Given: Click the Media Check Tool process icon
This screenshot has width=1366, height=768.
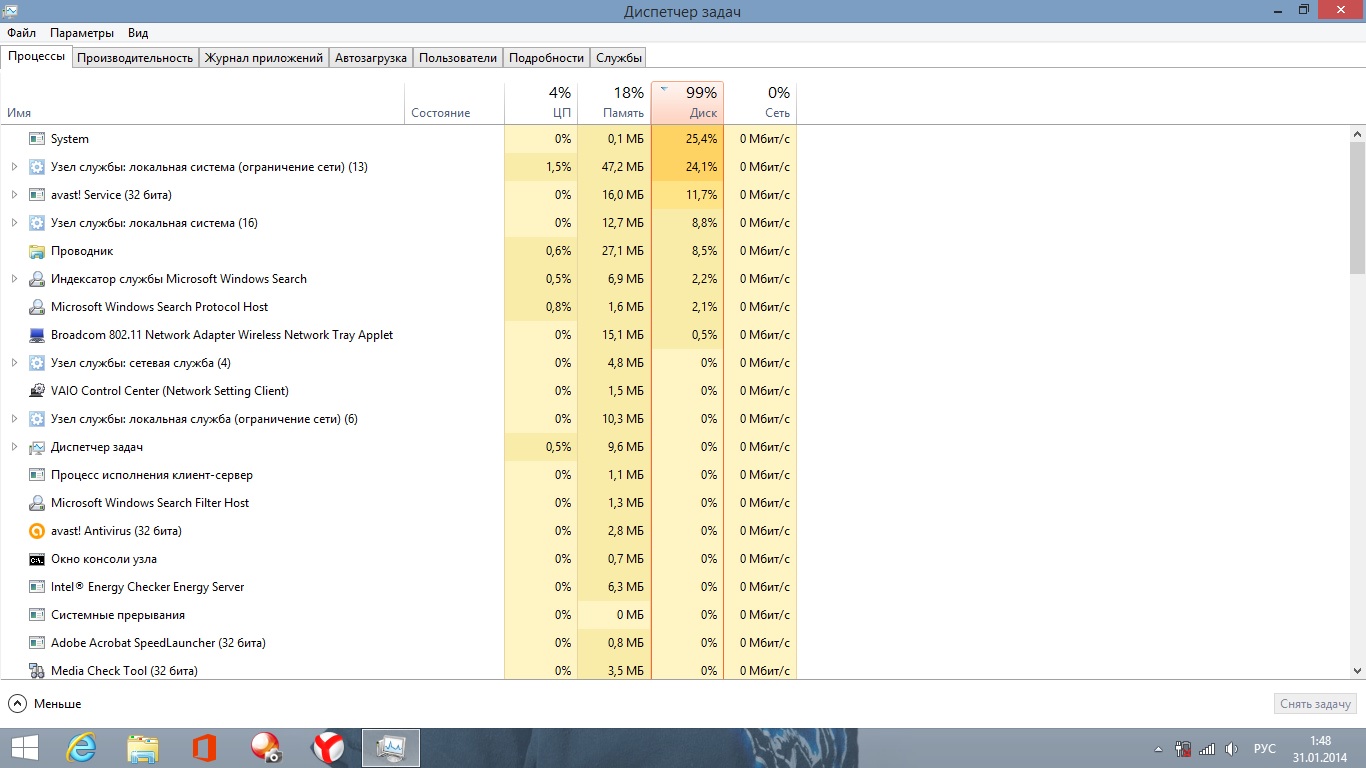Looking at the screenshot, I should 37,671.
